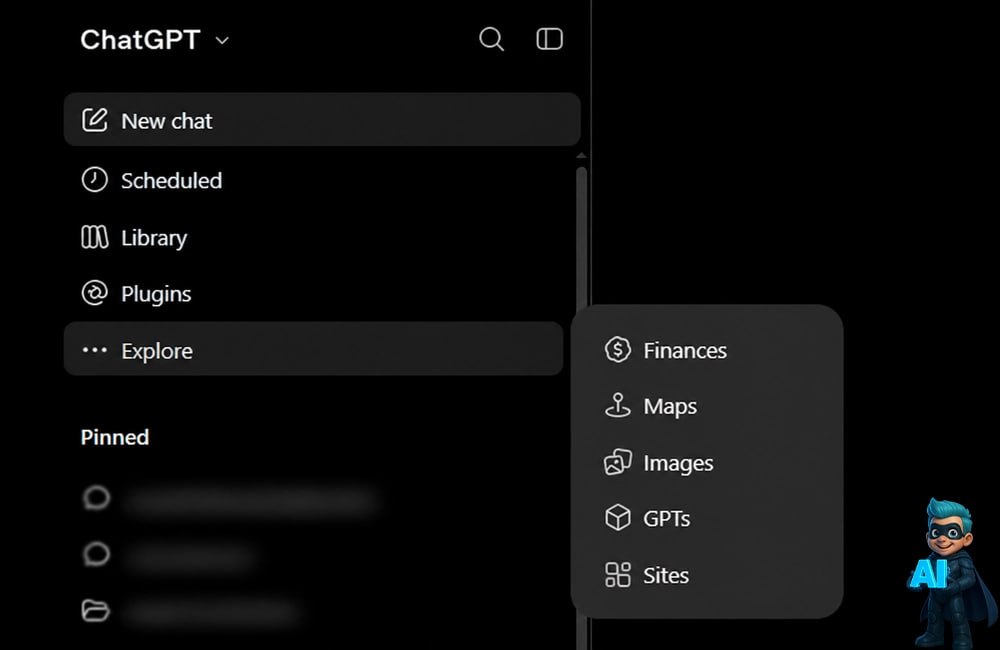Image resolution: width=1000 pixels, height=650 pixels.
Task: Click the Scheduled clock icon
Action: (94, 180)
